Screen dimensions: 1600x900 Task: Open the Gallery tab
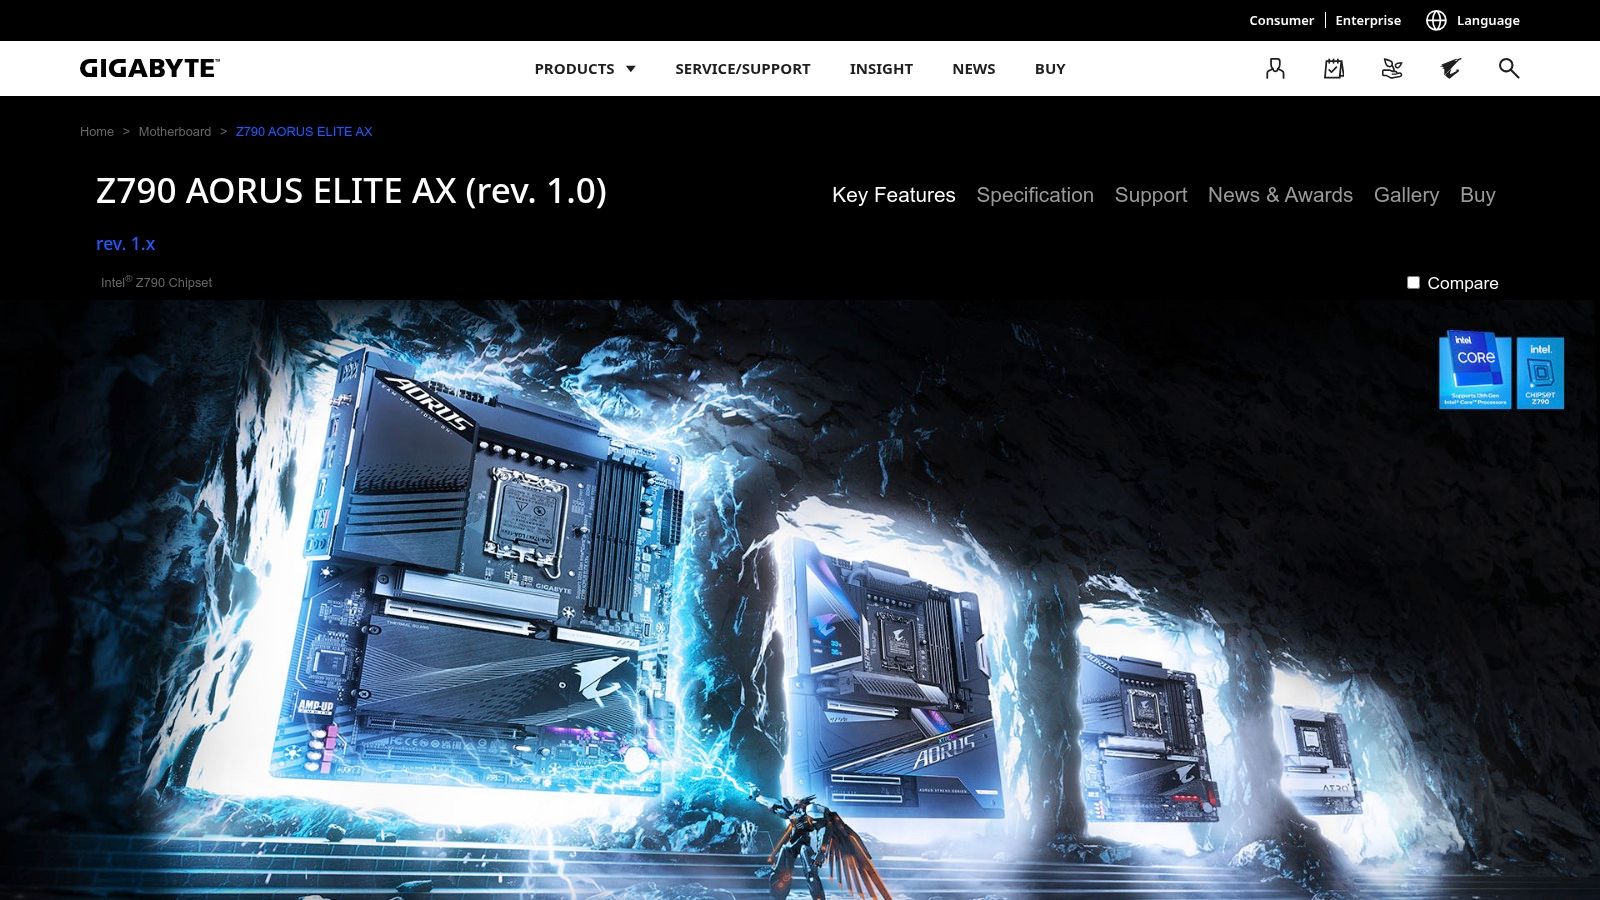coord(1406,195)
